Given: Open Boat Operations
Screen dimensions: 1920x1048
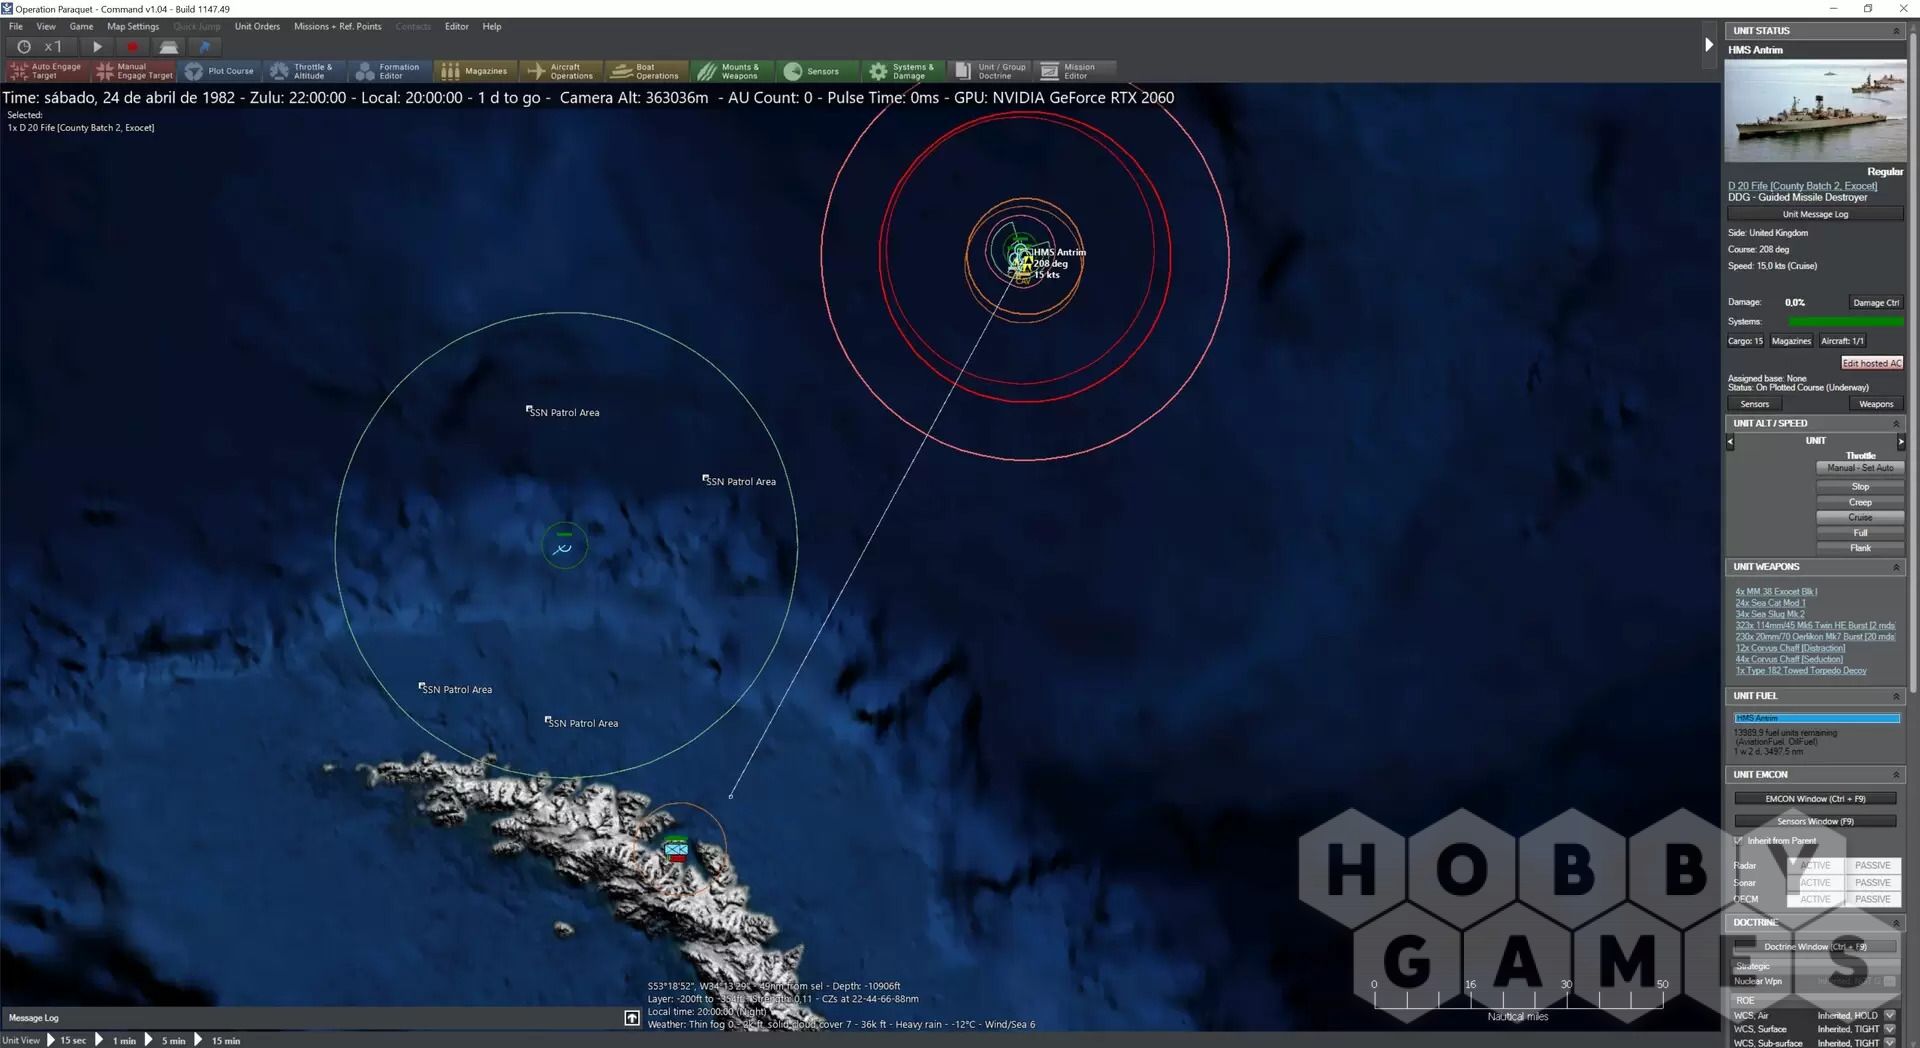Looking at the screenshot, I should (647, 71).
